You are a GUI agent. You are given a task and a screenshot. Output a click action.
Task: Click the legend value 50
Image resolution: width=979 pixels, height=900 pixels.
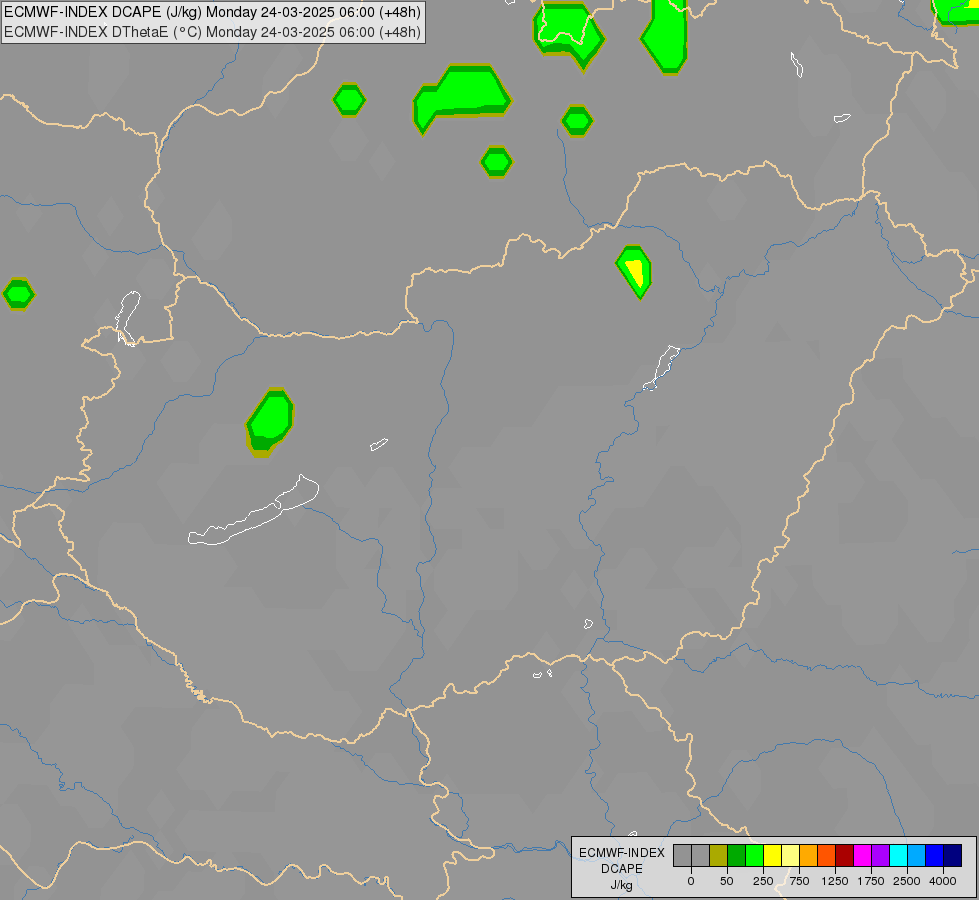point(727,881)
